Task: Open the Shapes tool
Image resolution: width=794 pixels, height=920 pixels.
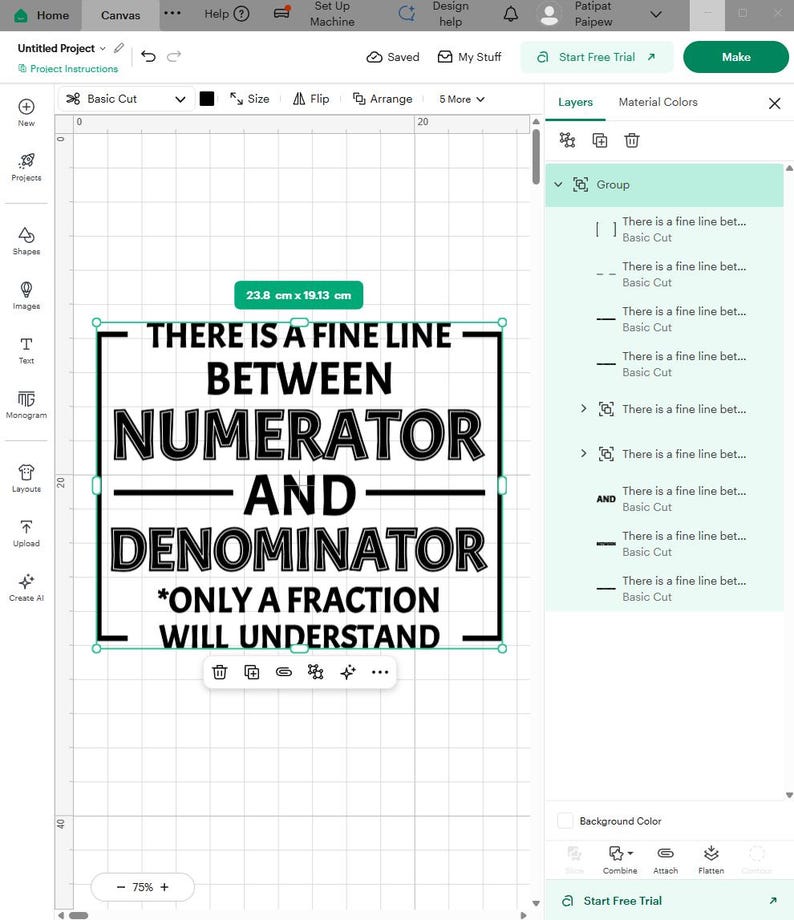Action: [x=26, y=241]
